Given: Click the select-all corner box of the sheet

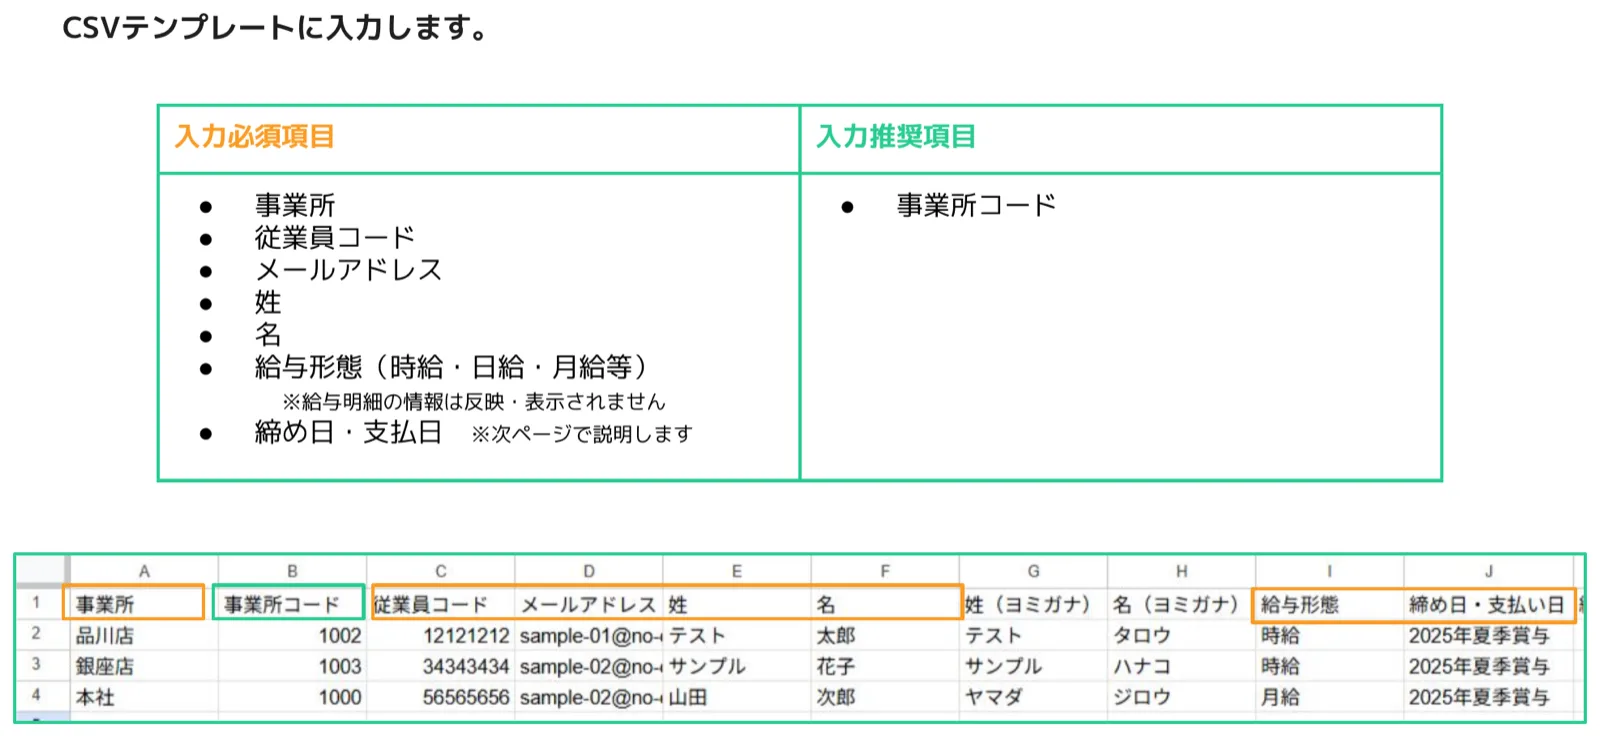Looking at the screenshot, I should coord(43,571).
